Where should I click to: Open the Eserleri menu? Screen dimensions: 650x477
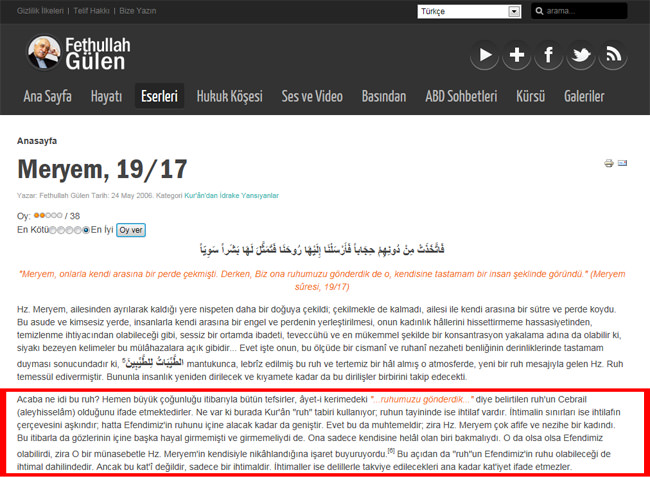pyautogui.click(x=158, y=97)
